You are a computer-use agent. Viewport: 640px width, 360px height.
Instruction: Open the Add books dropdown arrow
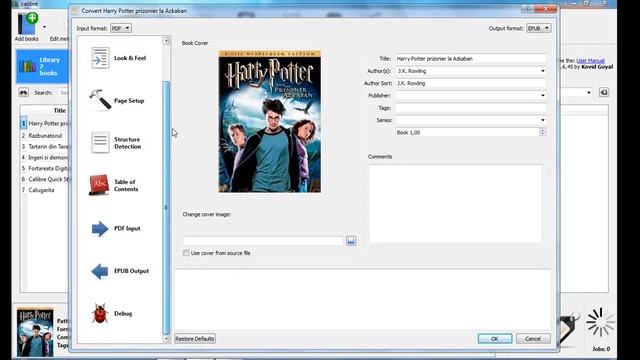point(44,27)
